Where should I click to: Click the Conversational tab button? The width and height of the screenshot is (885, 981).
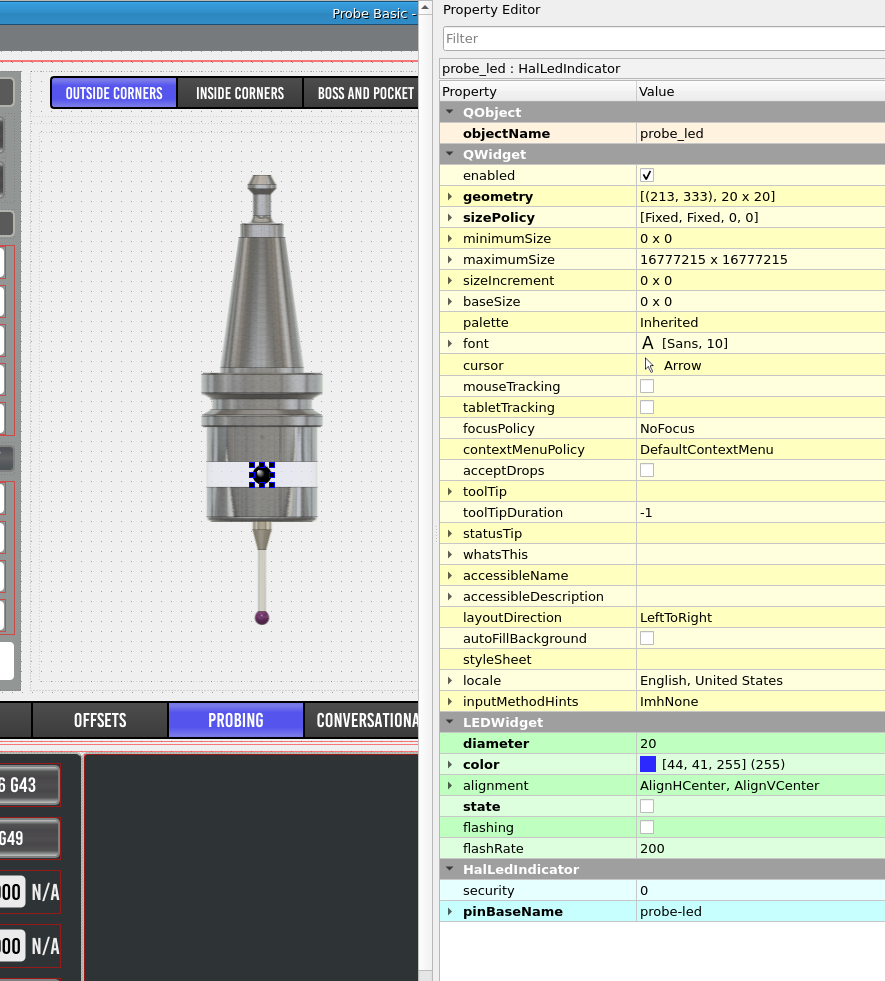coord(366,720)
